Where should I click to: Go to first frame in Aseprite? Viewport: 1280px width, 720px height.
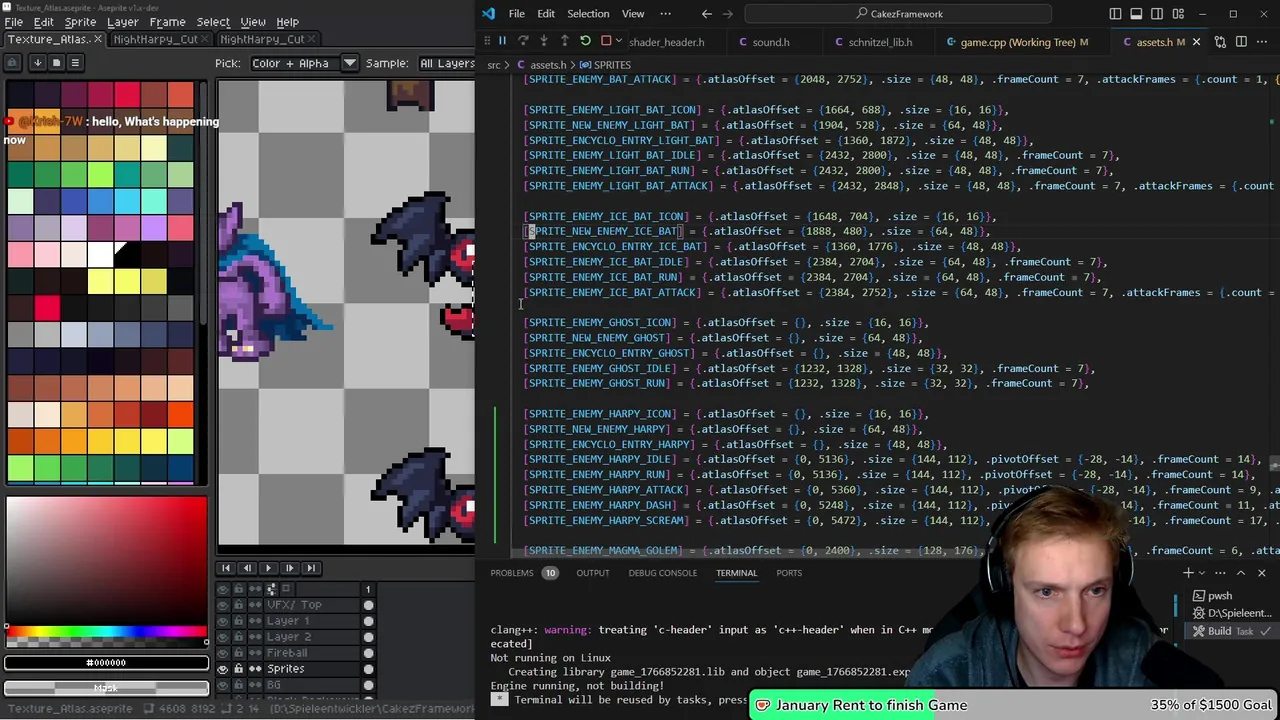point(226,568)
